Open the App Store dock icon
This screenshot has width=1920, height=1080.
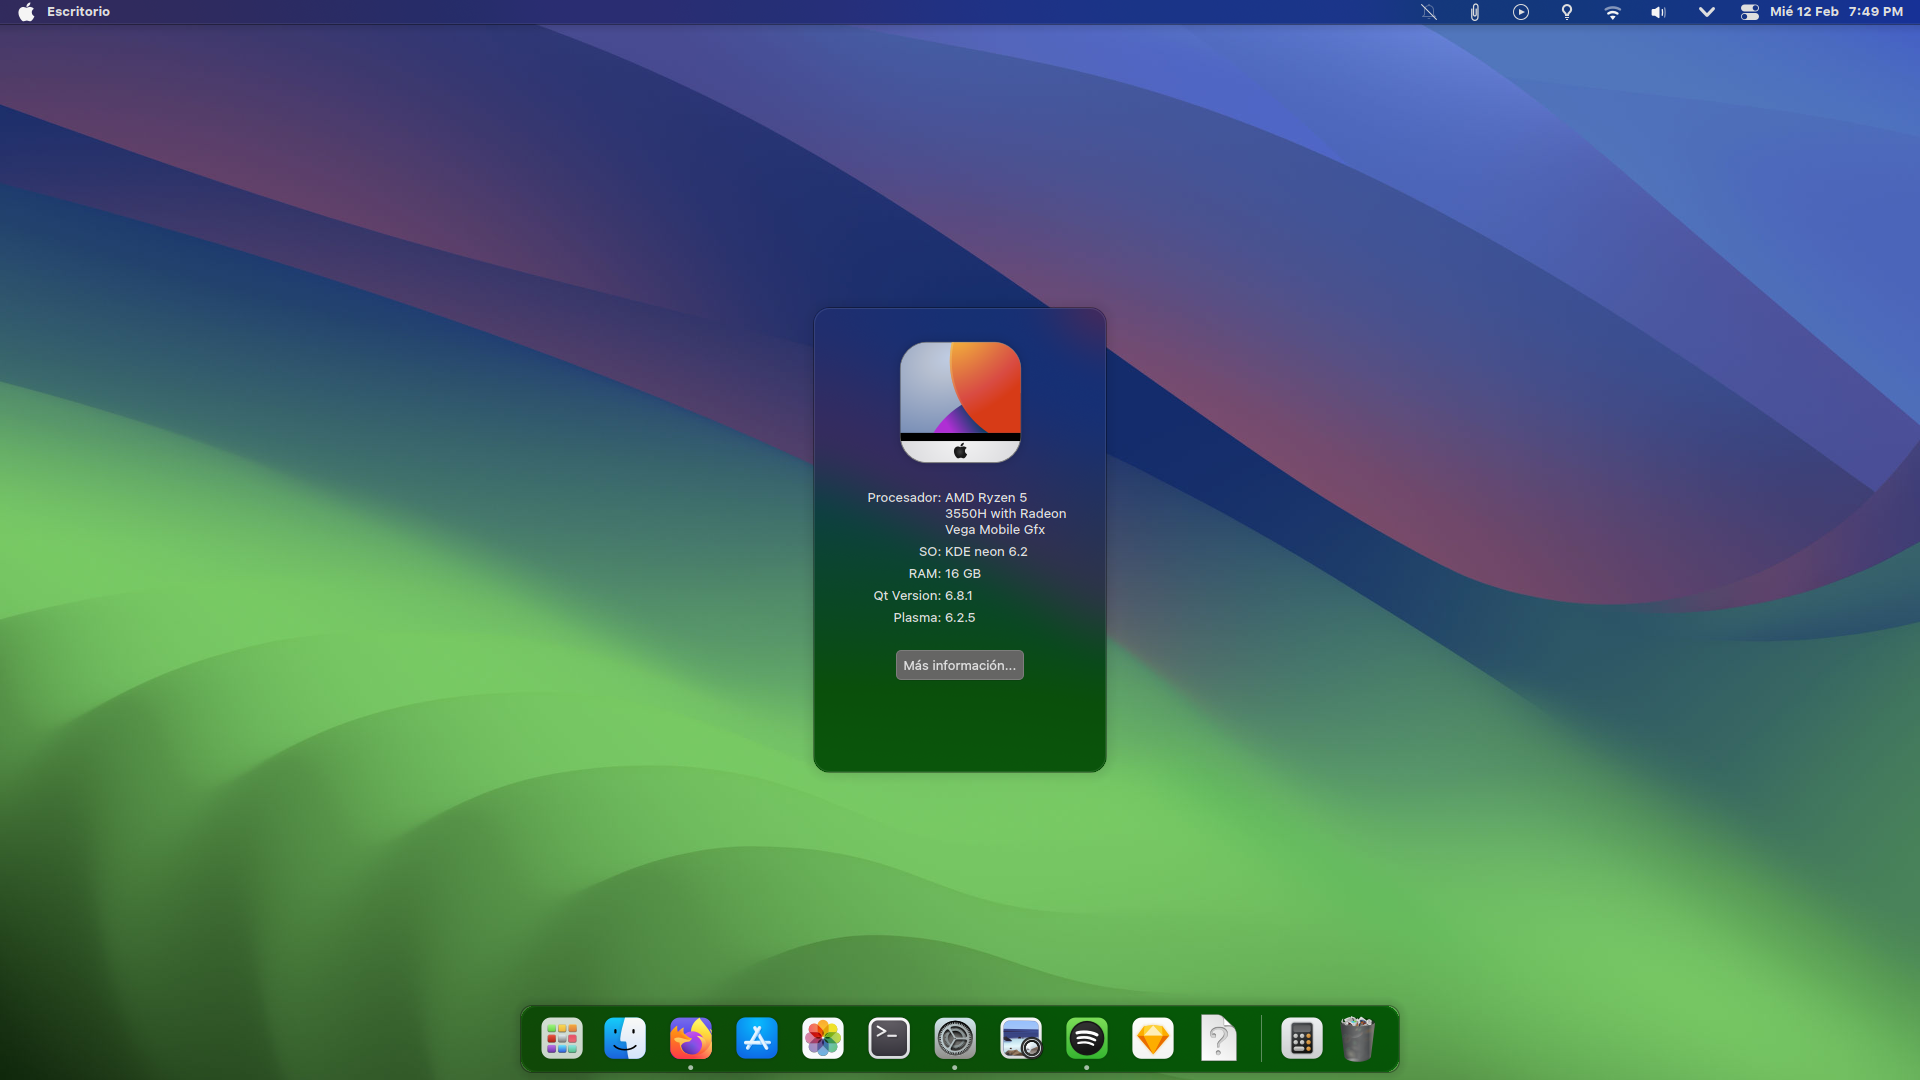click(757, 1039)
